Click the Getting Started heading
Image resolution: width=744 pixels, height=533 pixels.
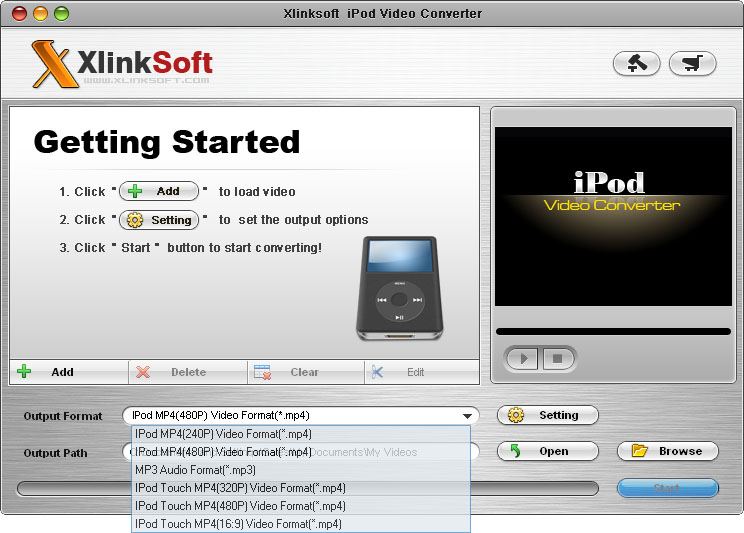pyautogui.click(x=167, y=142)
